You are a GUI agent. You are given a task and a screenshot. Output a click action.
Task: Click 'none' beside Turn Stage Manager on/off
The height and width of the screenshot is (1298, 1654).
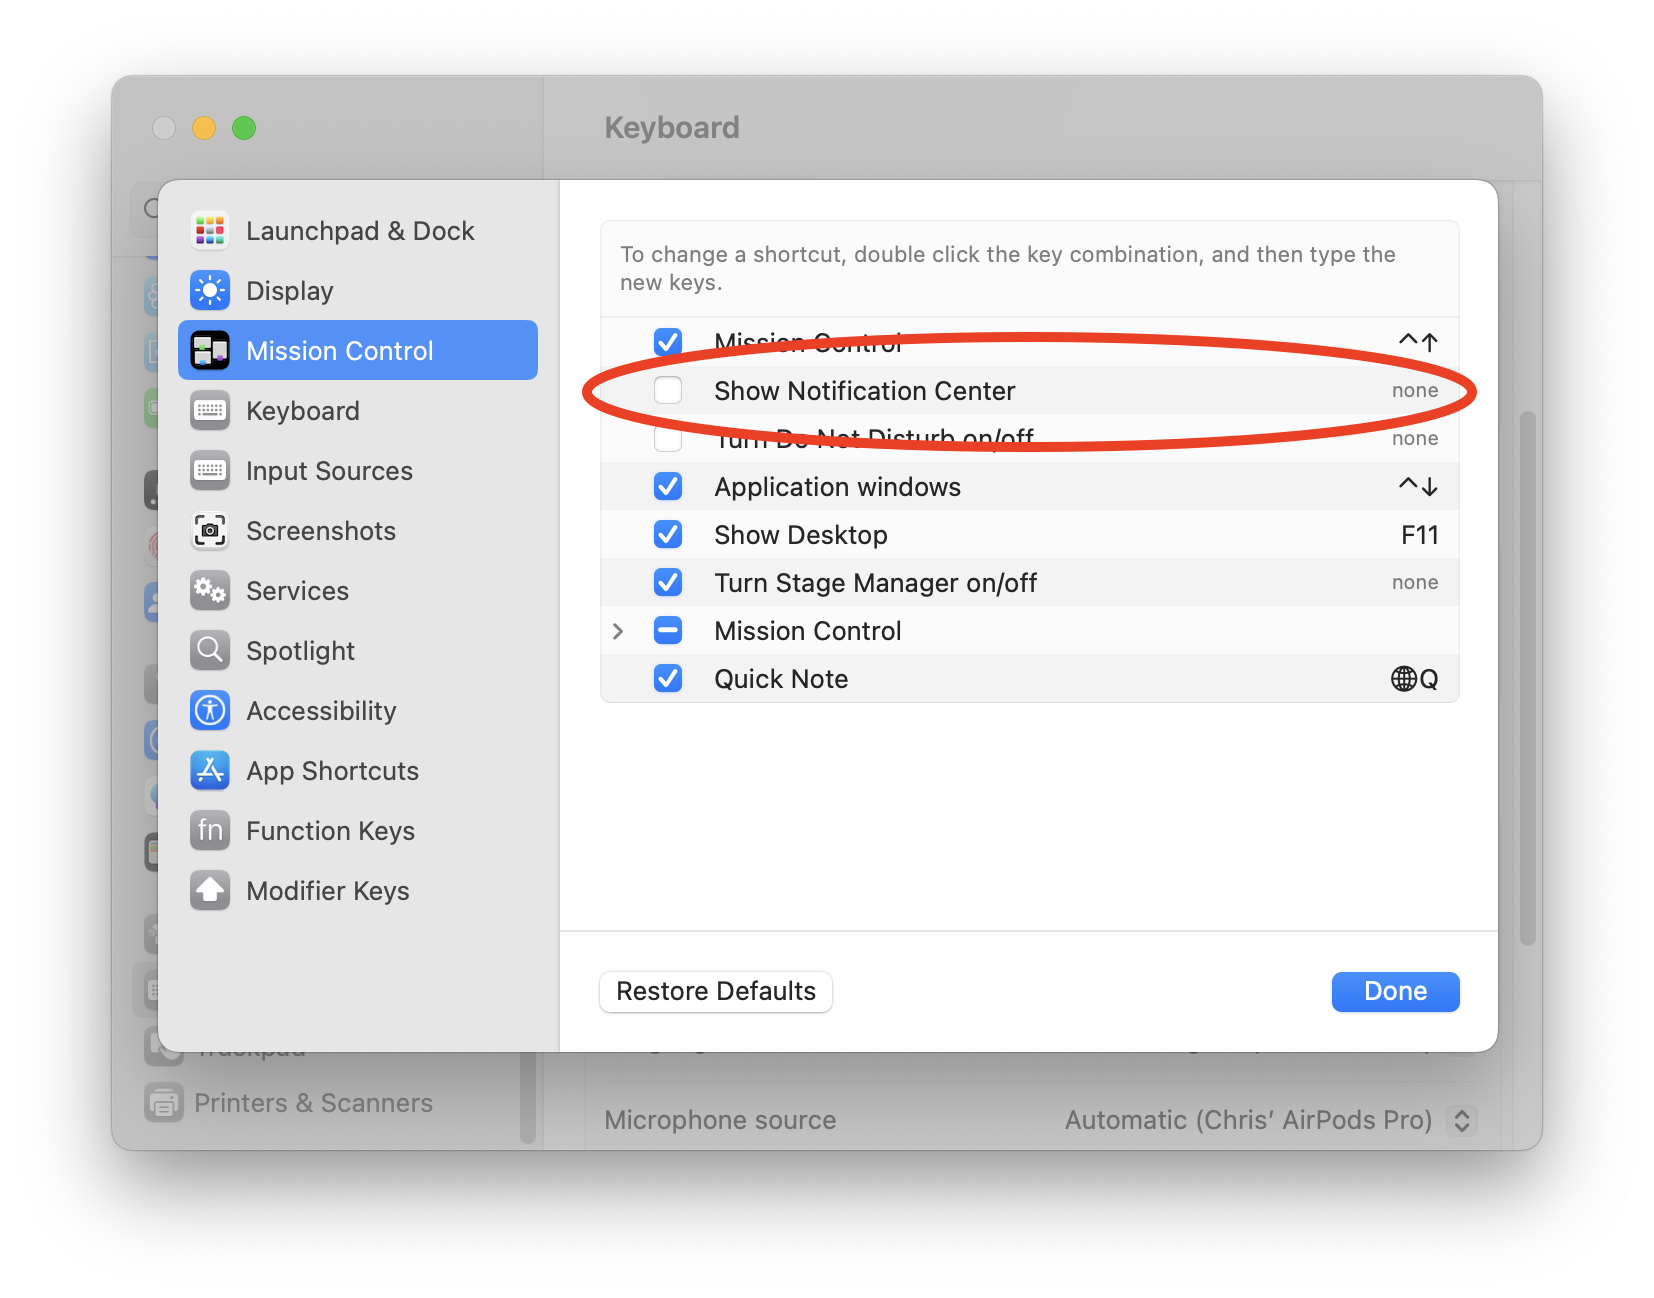coord(1415,582)
